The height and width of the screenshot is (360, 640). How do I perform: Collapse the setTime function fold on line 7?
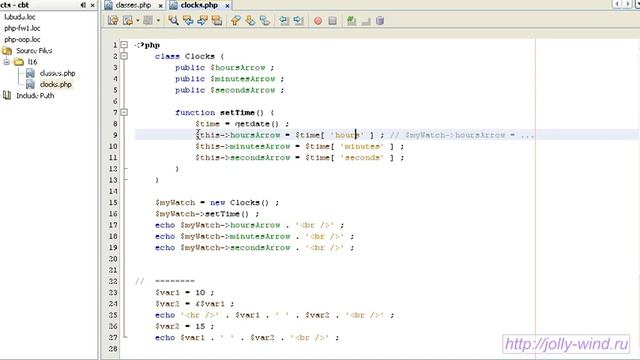(x=124, y=112)
